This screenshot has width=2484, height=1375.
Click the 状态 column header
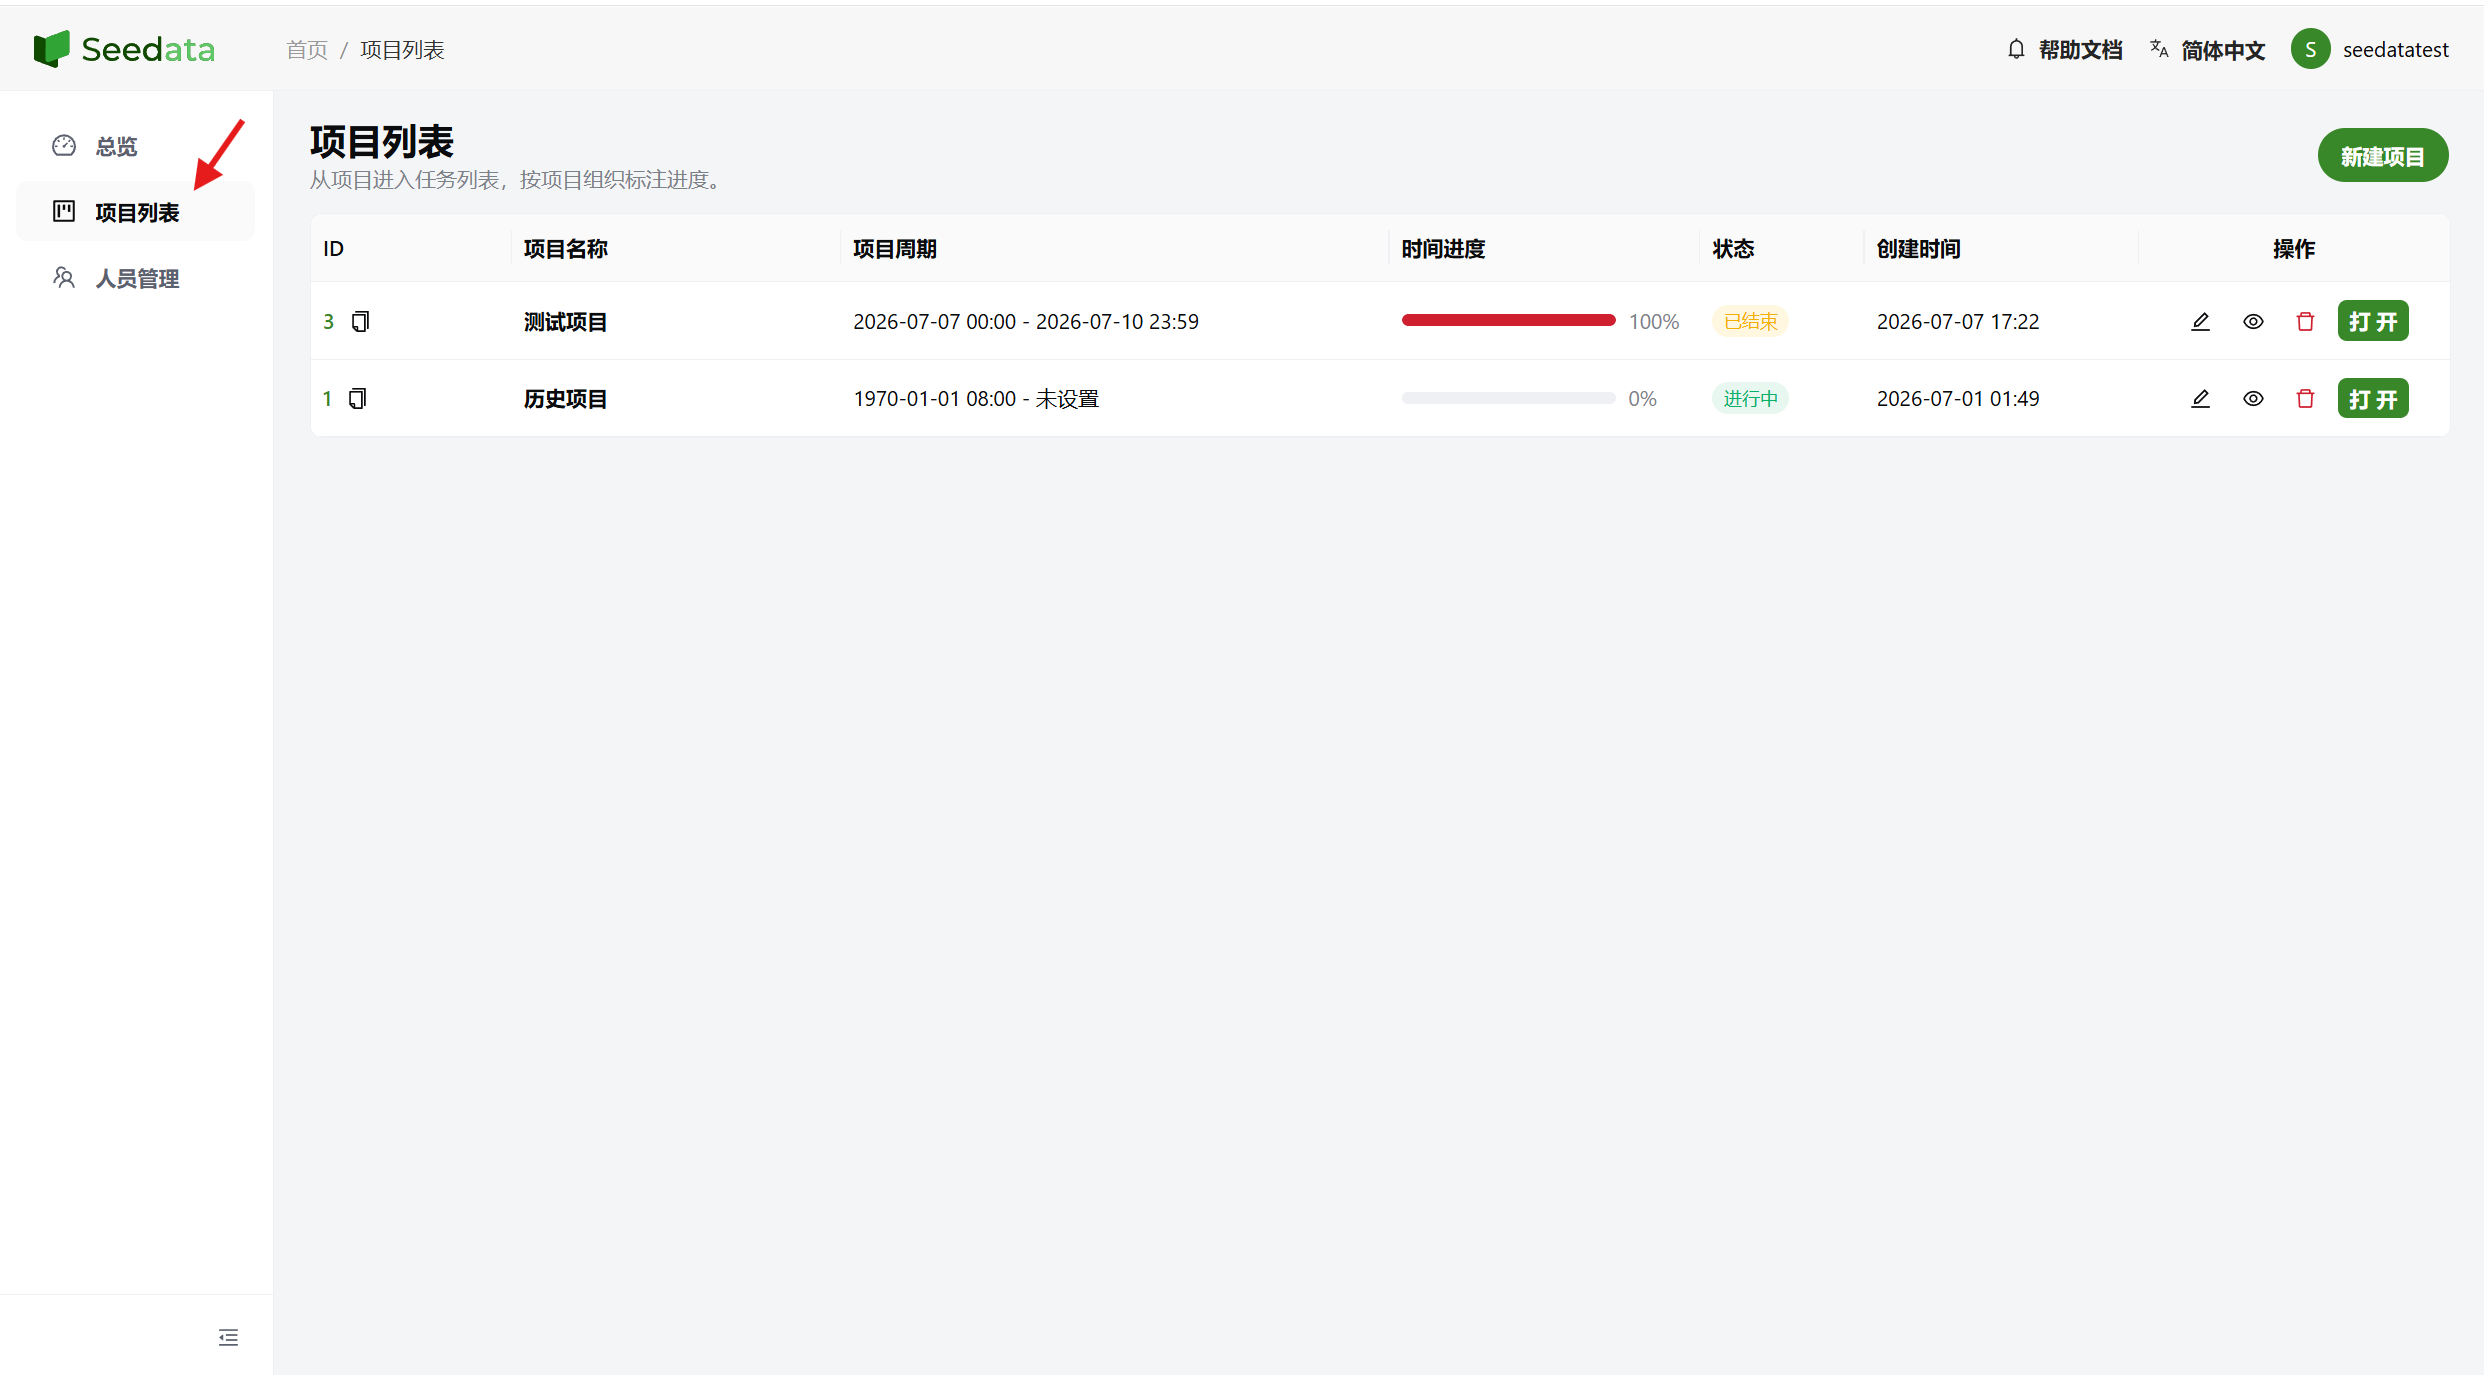(1733, 248)
